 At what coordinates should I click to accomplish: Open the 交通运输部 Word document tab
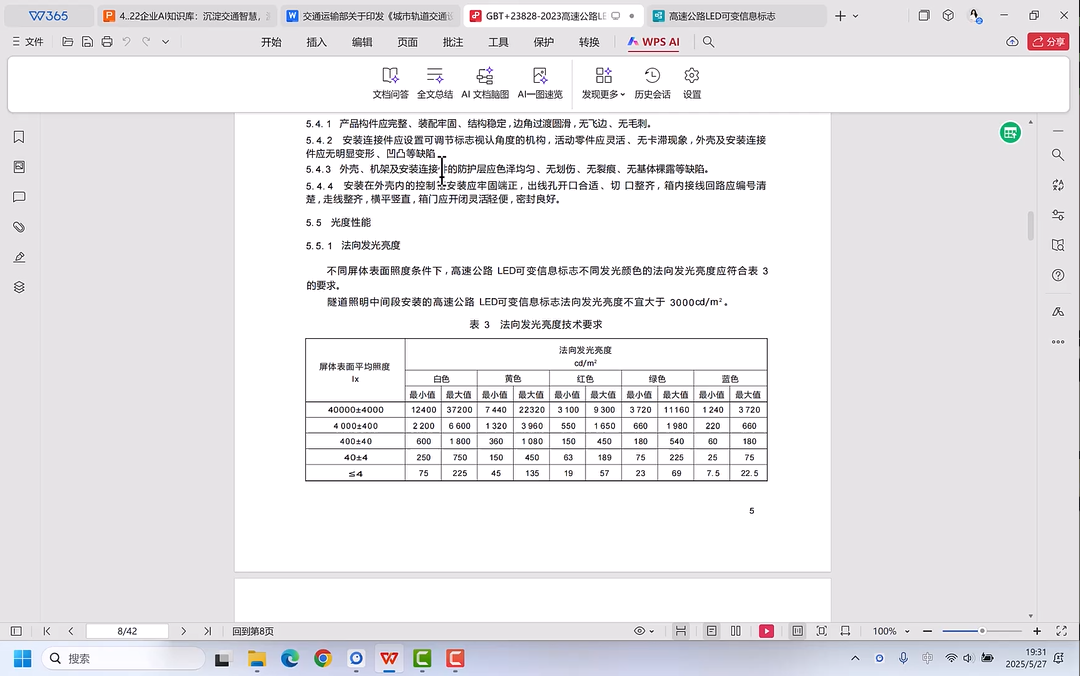(369, 16)
